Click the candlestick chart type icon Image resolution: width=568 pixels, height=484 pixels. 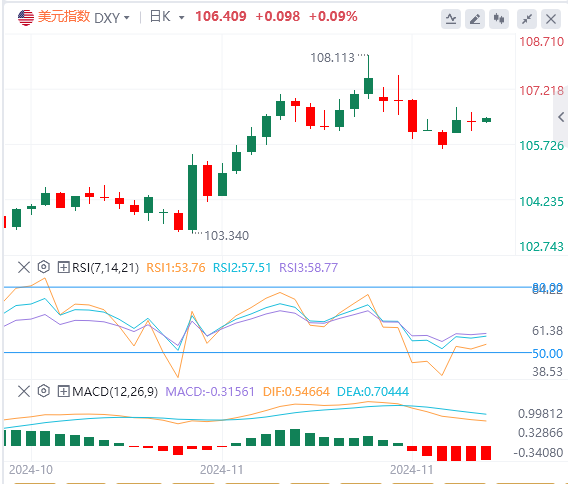[x=499, y=18]
